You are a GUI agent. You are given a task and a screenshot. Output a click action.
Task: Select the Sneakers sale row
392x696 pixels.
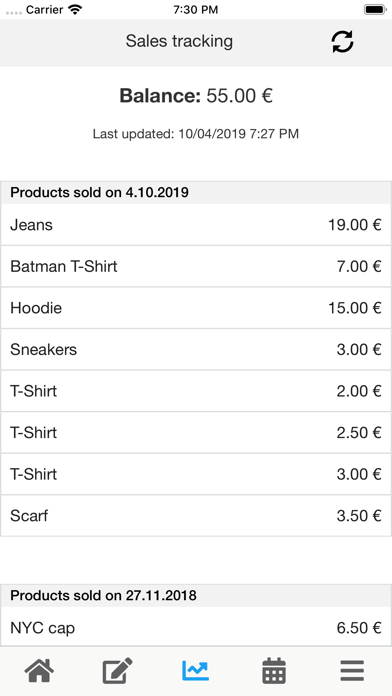[x=196, y=349]
